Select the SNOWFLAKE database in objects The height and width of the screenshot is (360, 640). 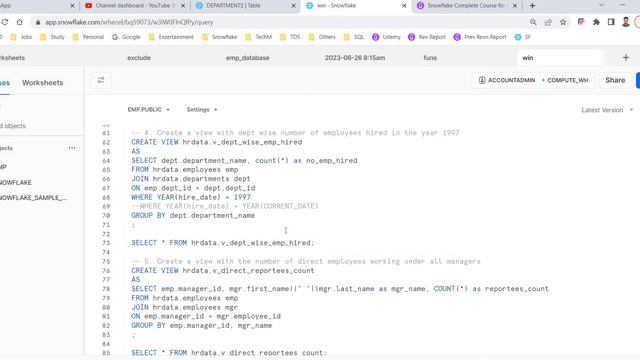(x=15, y=182)
